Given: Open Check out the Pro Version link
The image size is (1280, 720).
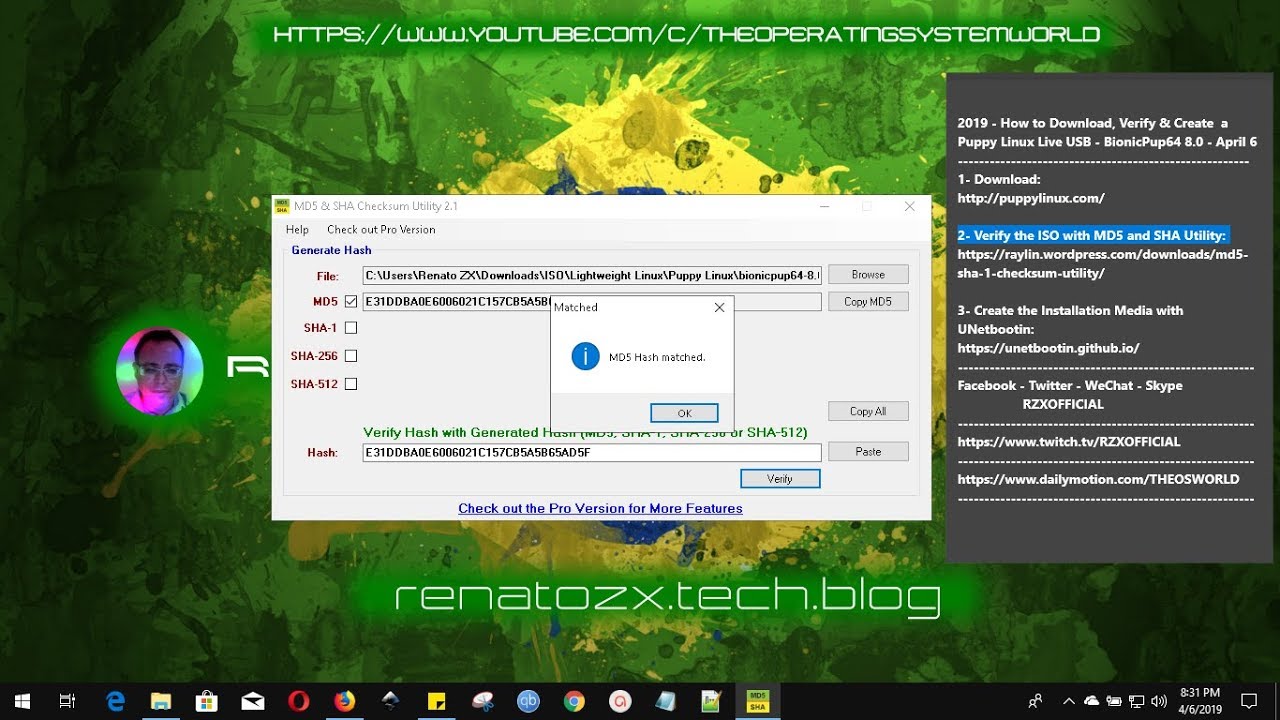Looking at the screenshot, I should click(x=600, y=508).
